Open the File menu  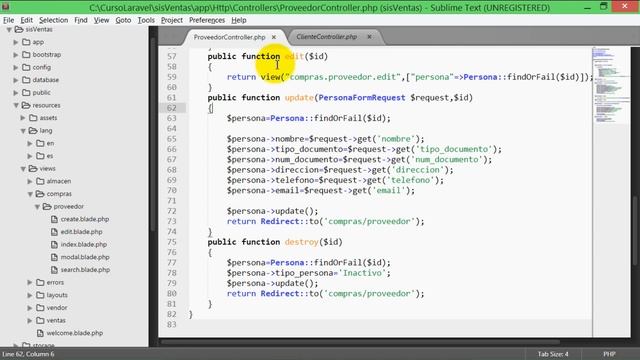(8, 20)
